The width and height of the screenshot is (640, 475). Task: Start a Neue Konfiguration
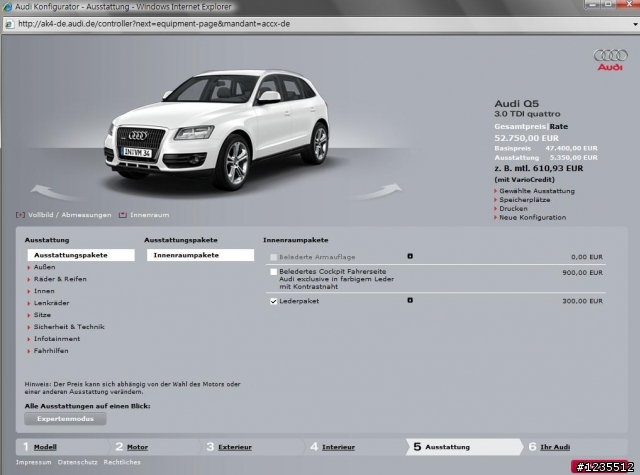(532, 218)
